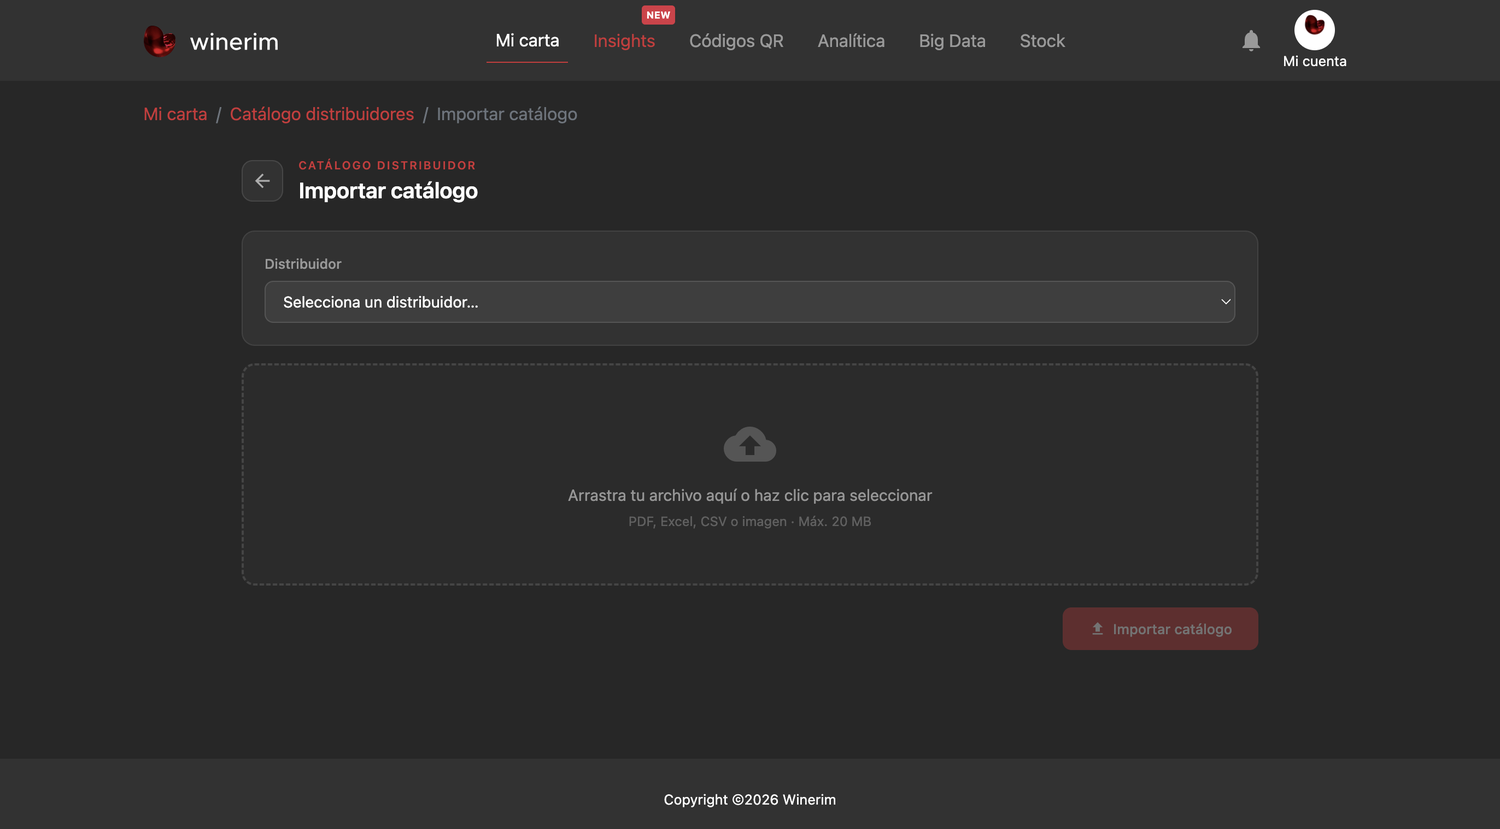Click the Importar catálogo button
The height and width of the screenshot is (829, 1500).
click(1160, 629)
